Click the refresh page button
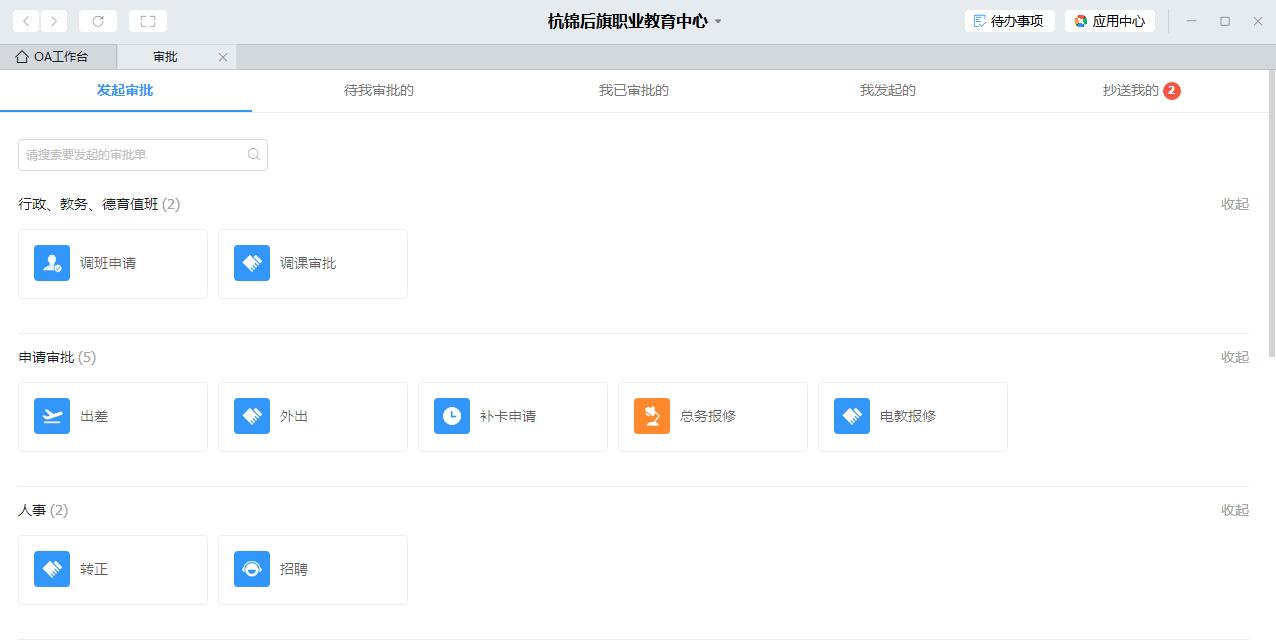This screenshot has height=642, width=1276. 98,21
